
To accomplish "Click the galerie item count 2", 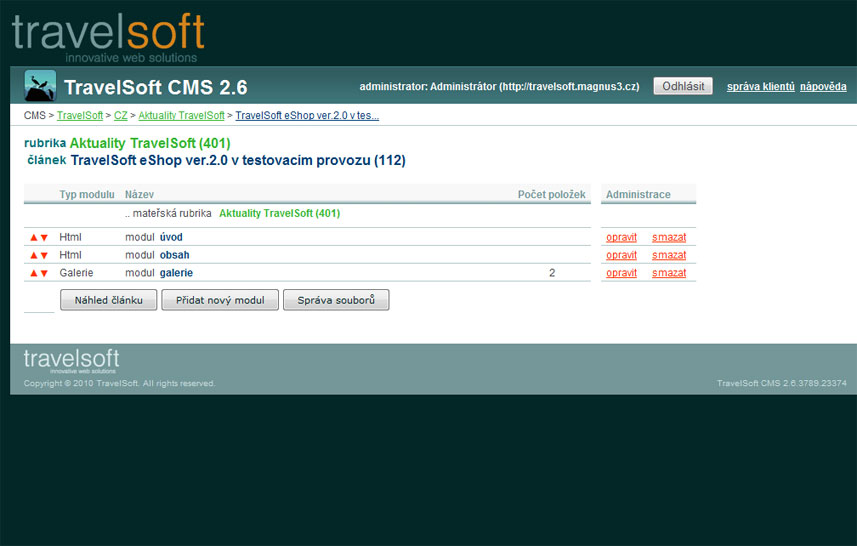I will 552,273.
